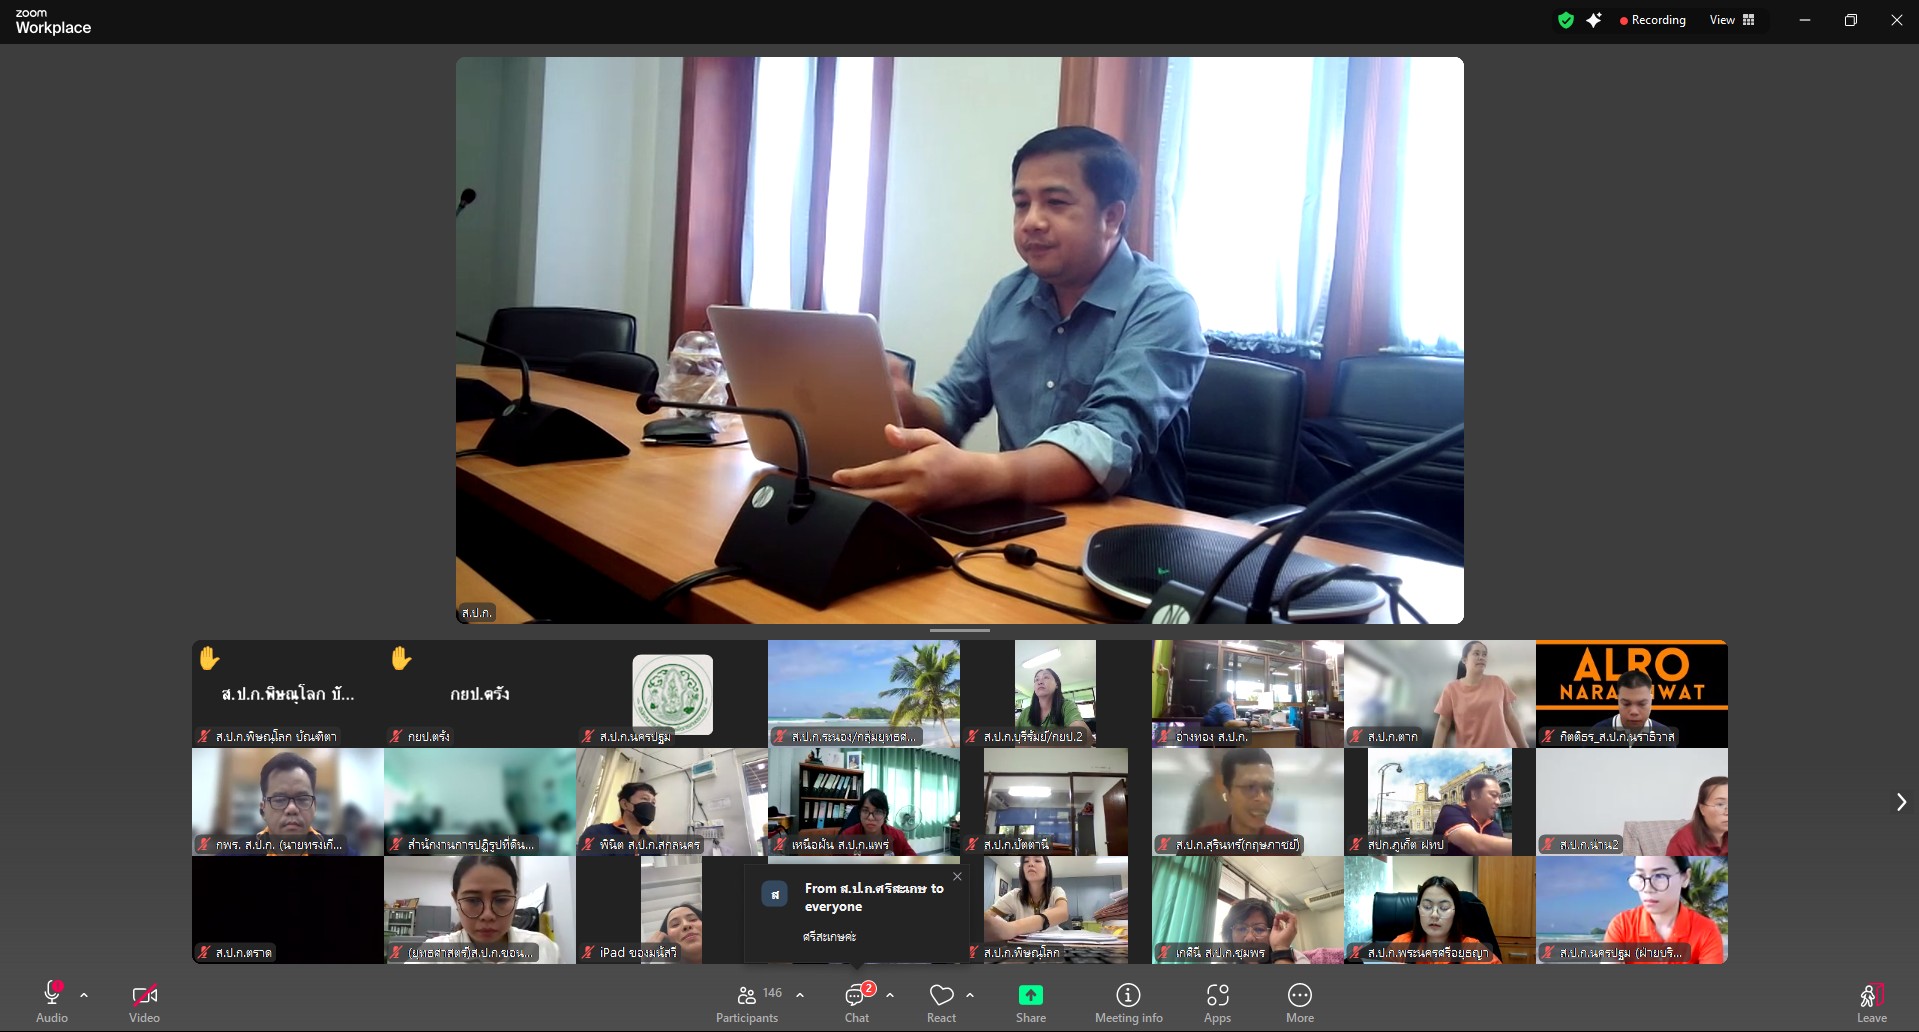Expand the Participants options arrow
Screen dimensions: 1919x1032
tap(800, 995)
